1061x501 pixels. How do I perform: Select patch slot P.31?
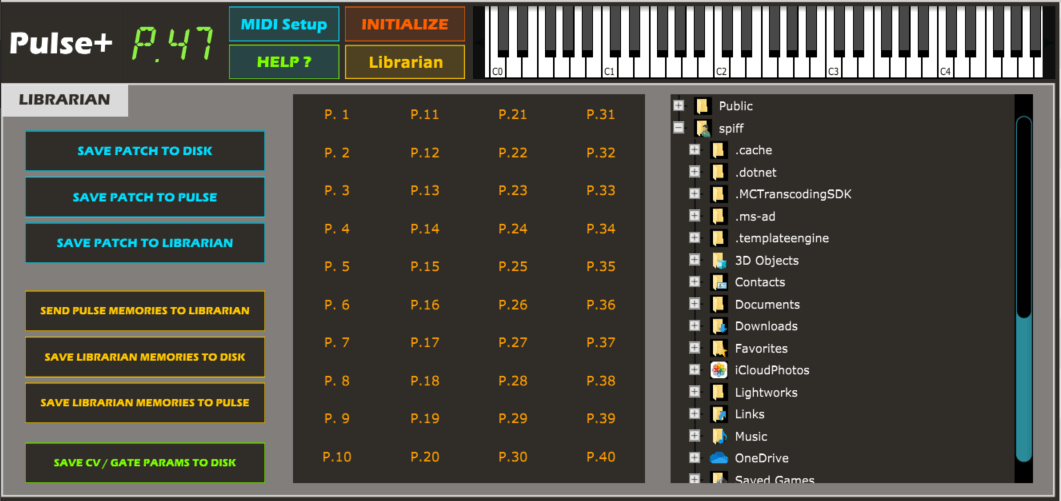[x=601, y=114]
